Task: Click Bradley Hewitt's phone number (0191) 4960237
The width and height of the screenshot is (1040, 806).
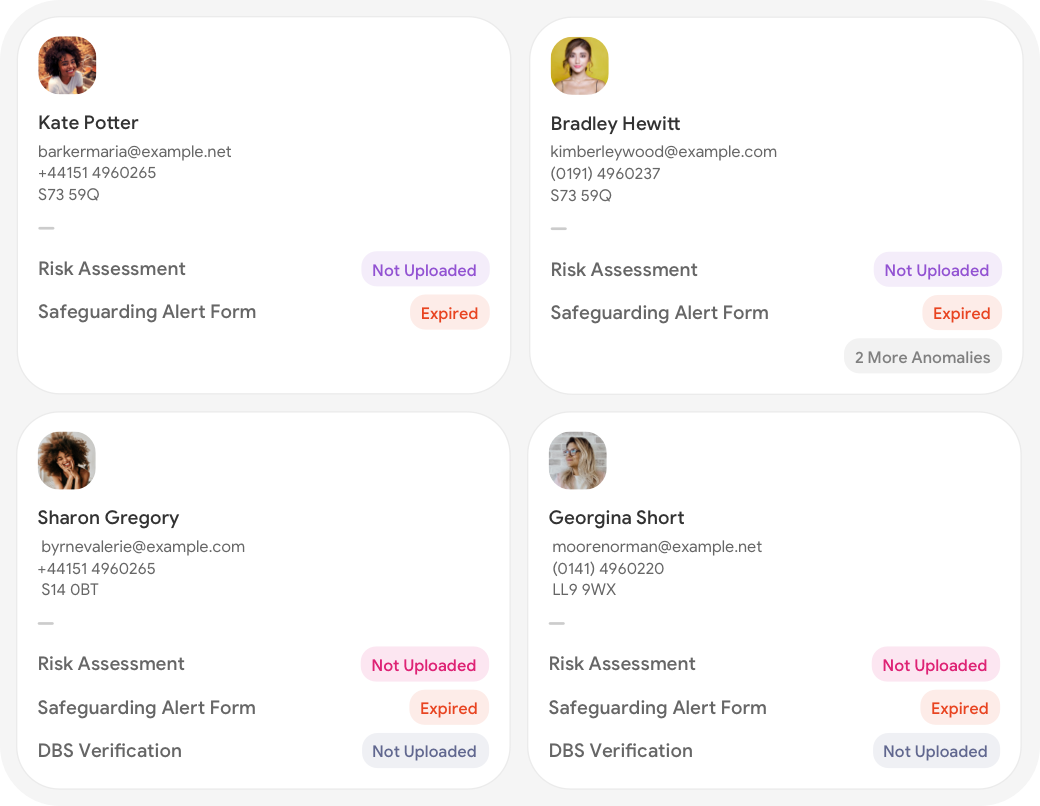Action: [x=605, y=174]
